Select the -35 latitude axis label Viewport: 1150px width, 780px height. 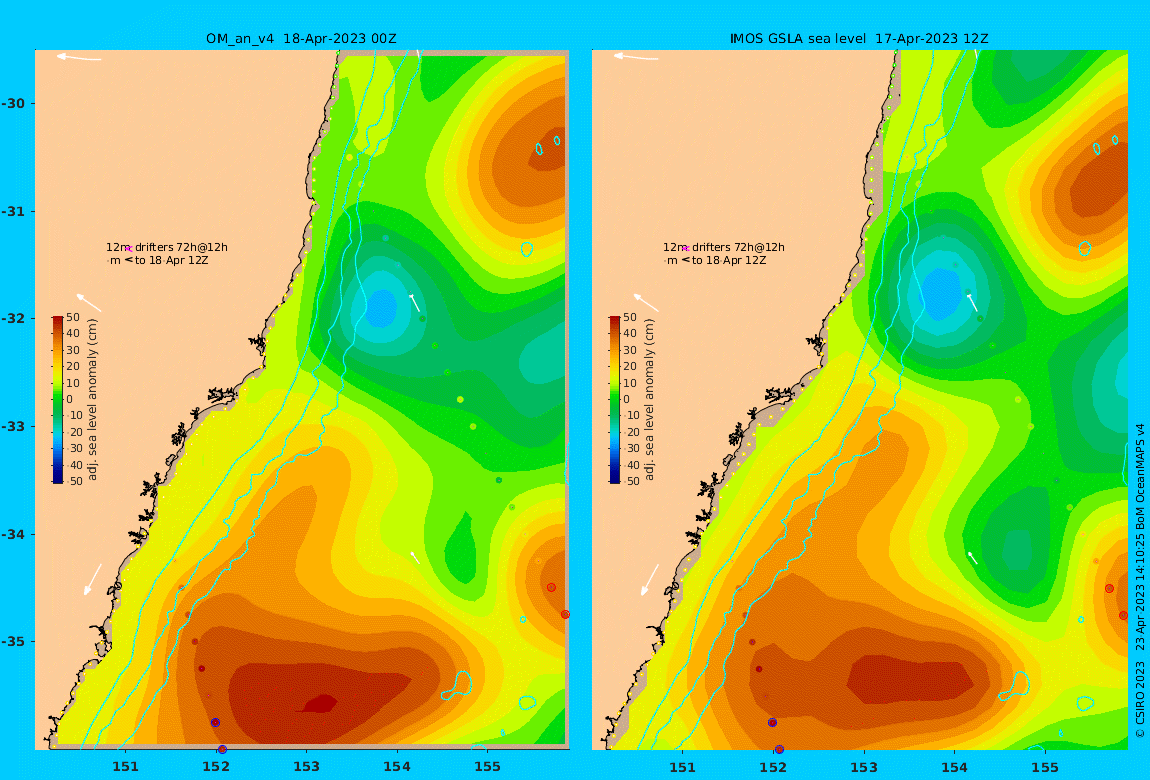pyautogui.click(x=13, y=641)
